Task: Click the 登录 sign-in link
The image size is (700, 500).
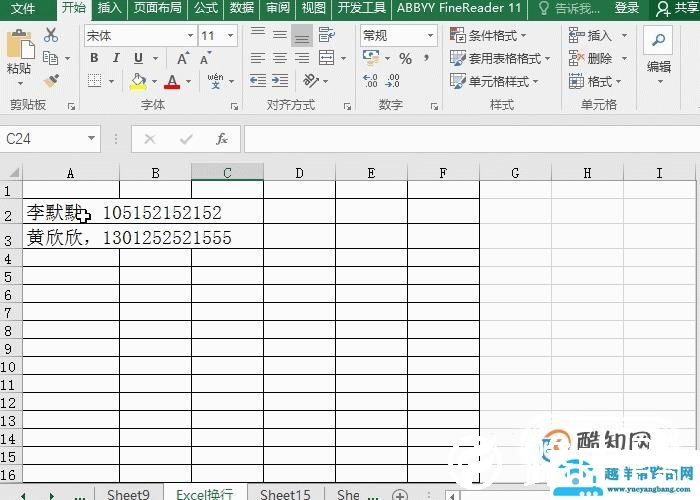Action: tap(627, 8)
